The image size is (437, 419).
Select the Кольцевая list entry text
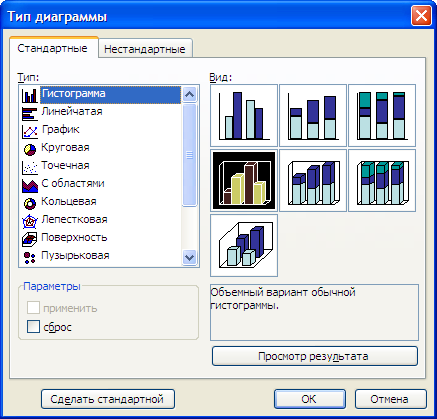69,201
